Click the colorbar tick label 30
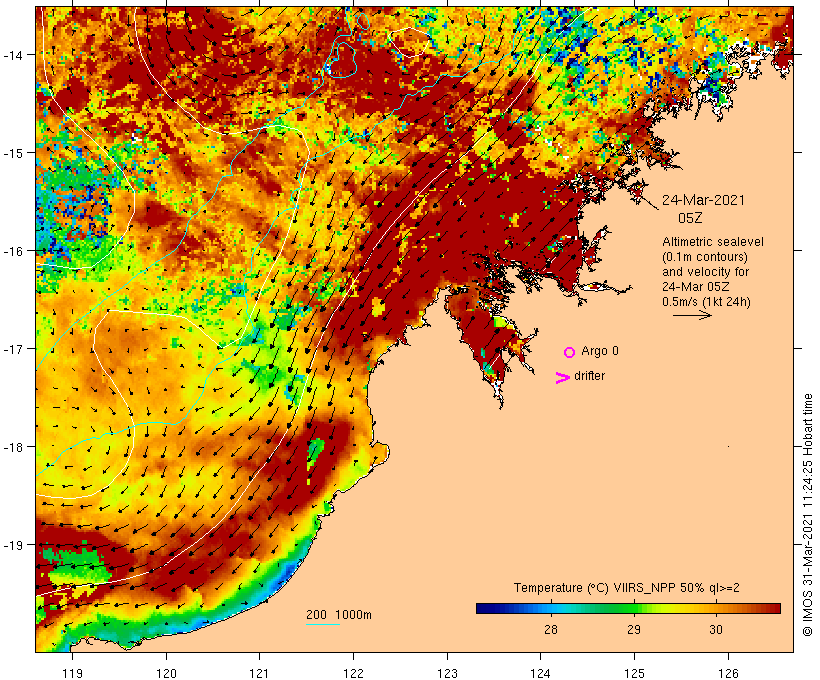Image resolution: width=820 pixels, height=680 pixels. (716, 629)
